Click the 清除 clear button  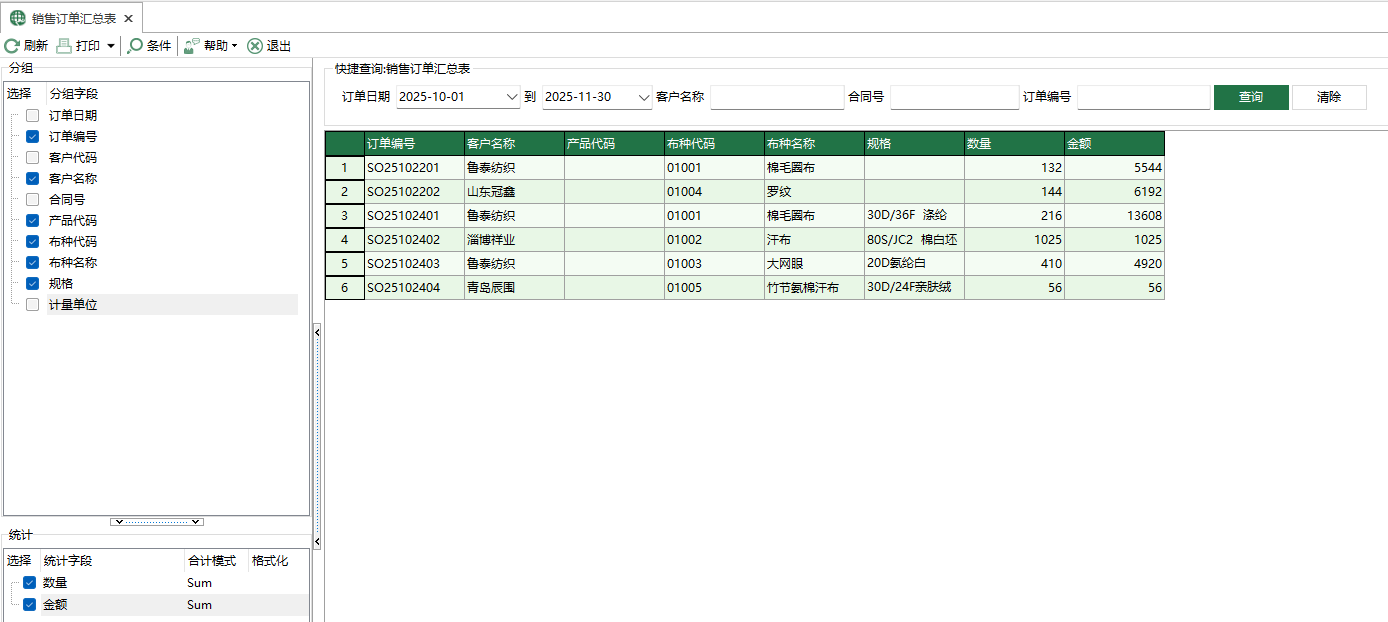point(1329,97)
